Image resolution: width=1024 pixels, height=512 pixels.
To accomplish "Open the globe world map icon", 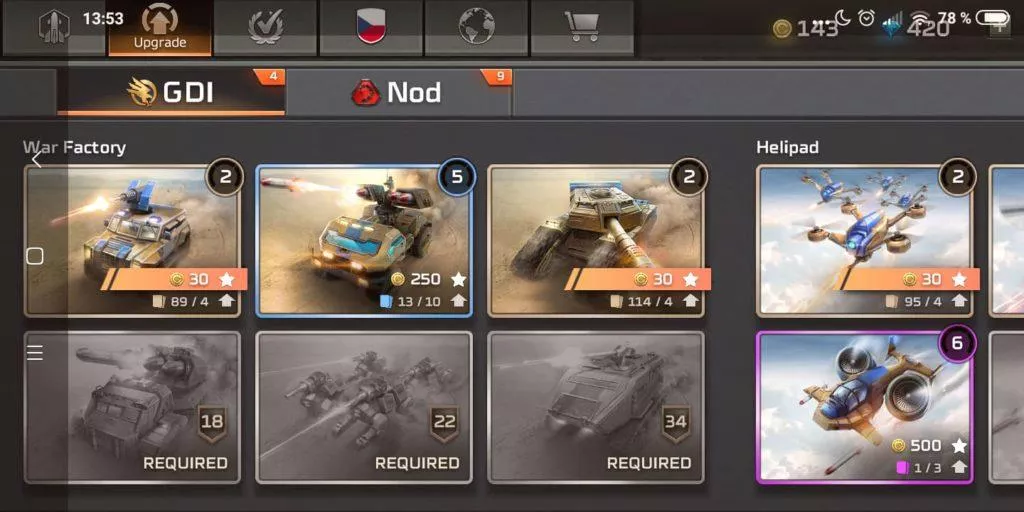I will click(477, 28).
